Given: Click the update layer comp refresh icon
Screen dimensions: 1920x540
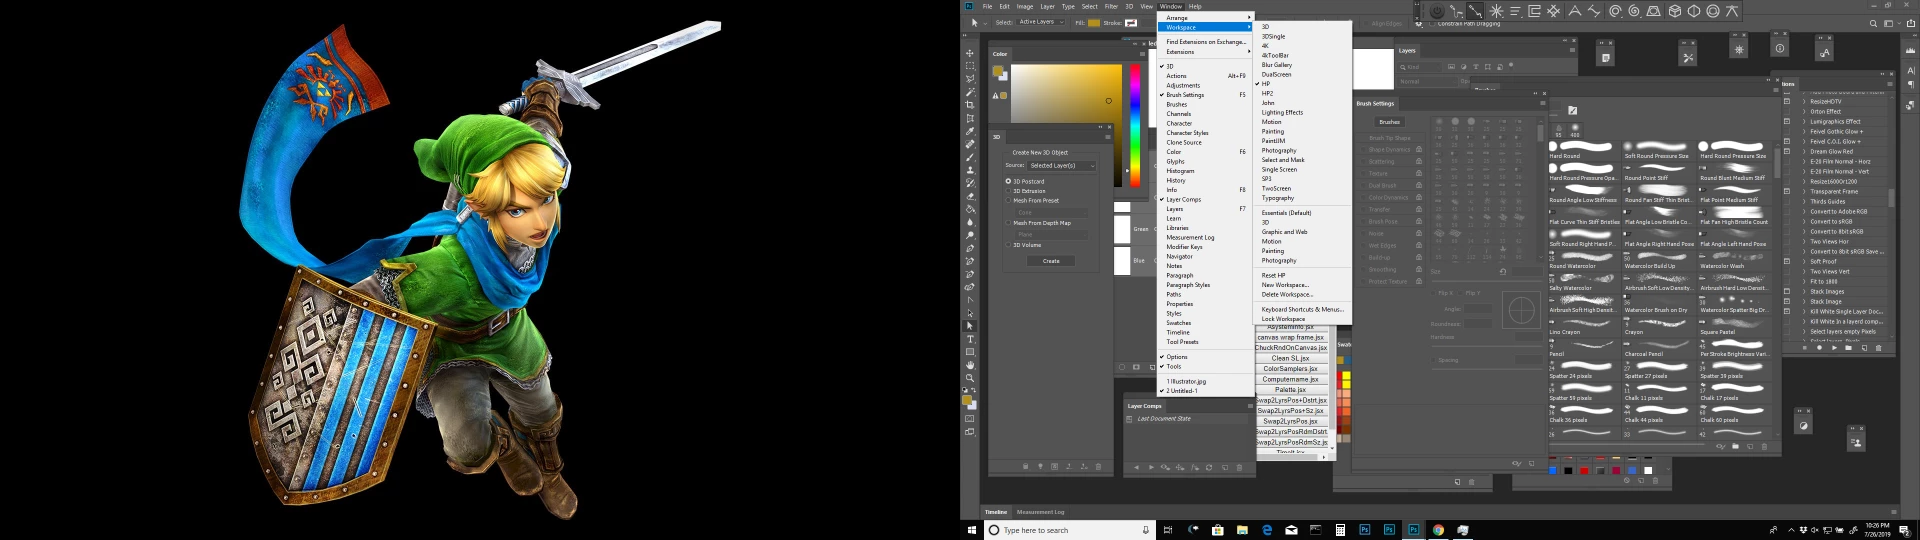Looking at the screenshot, I should click(x=1209, y=467).
